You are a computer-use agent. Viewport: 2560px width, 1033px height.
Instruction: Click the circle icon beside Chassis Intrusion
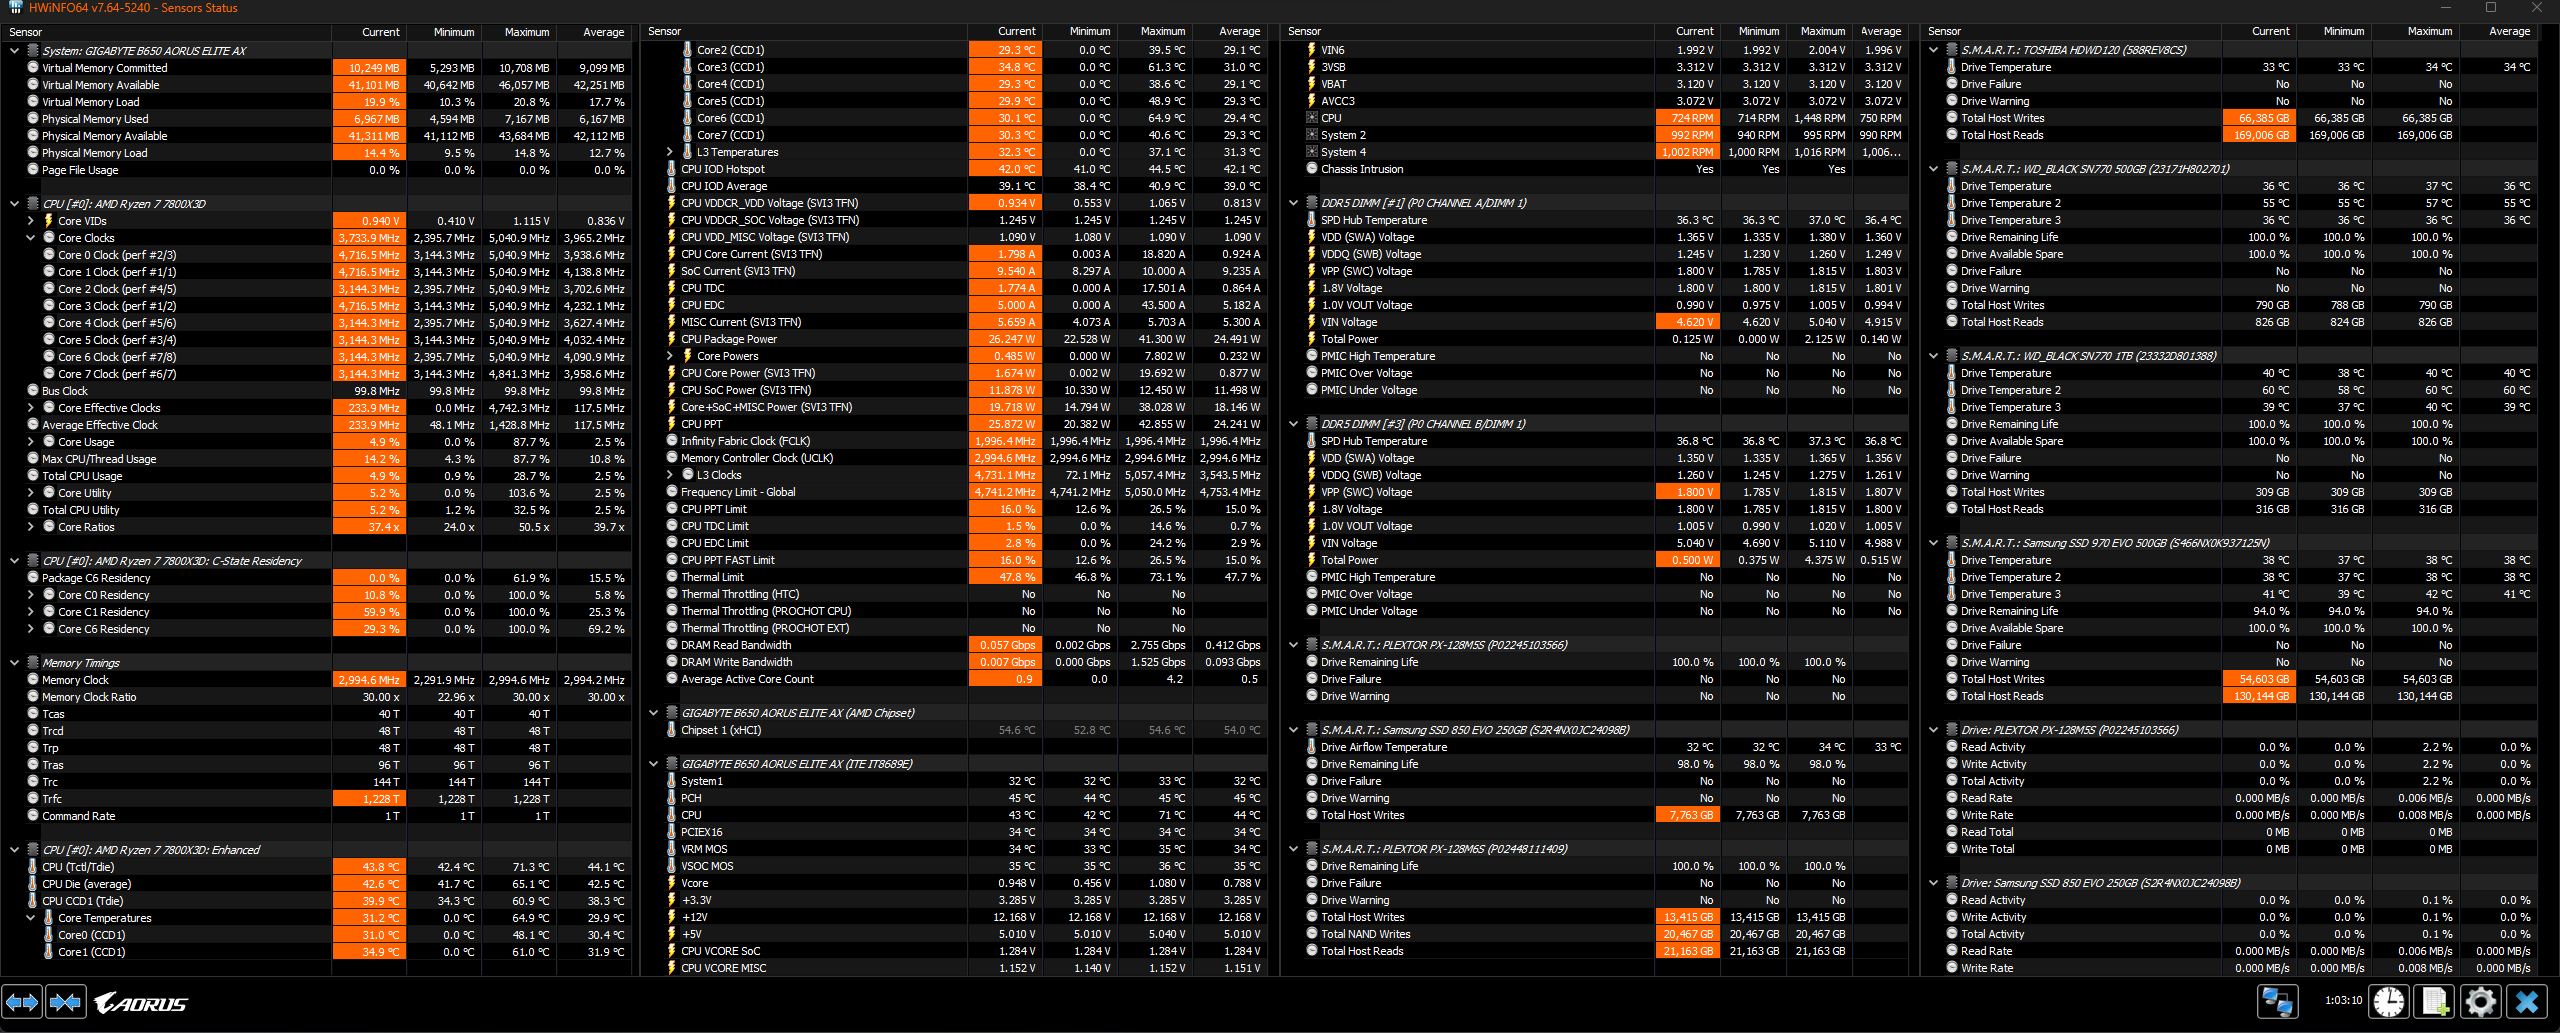coord(1312,169)
